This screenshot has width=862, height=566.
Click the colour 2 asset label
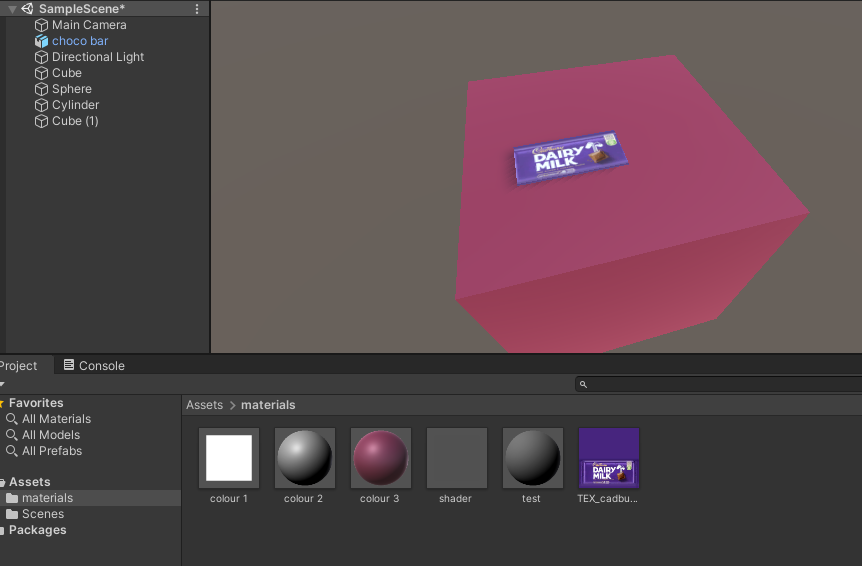point(303,498)
